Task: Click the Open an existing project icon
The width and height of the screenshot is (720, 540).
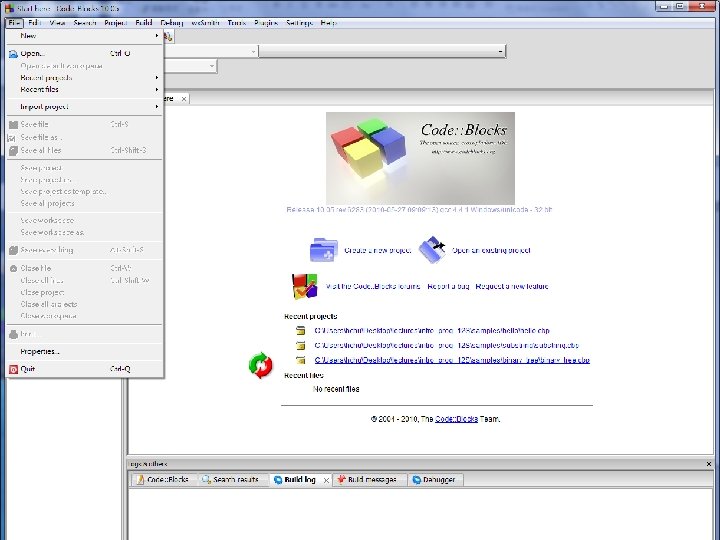Action: [x=433, y=250]
